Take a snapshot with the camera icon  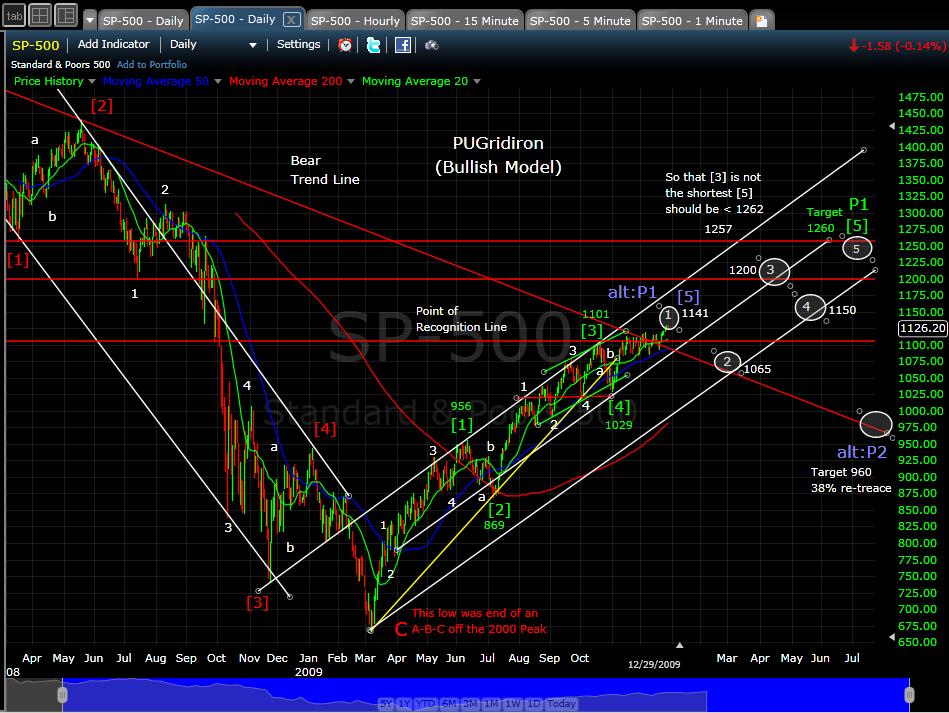coord(430,45)
